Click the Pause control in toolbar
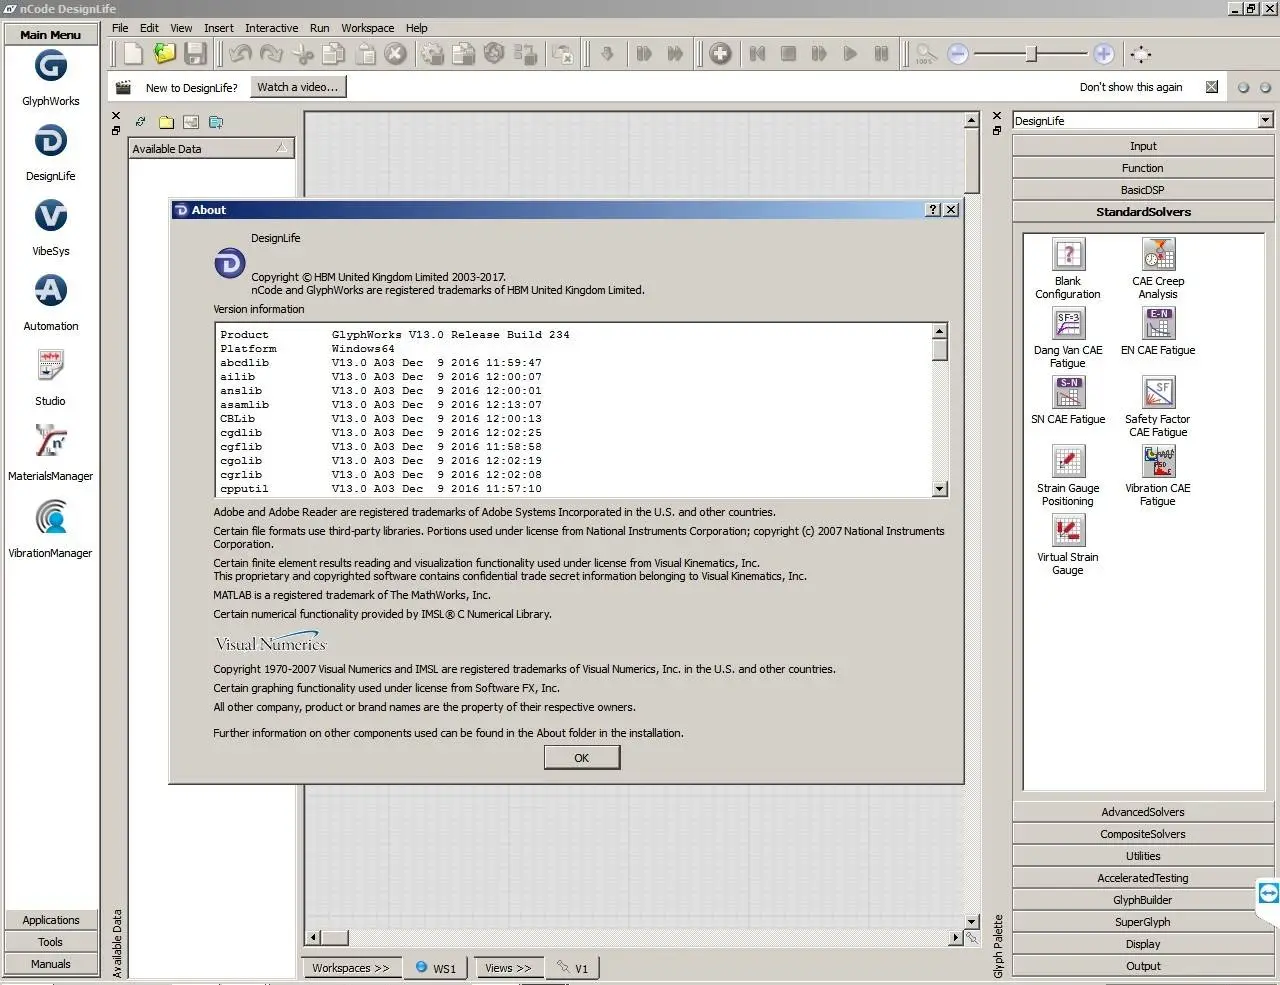1280x985 pixels. point(881,54)
